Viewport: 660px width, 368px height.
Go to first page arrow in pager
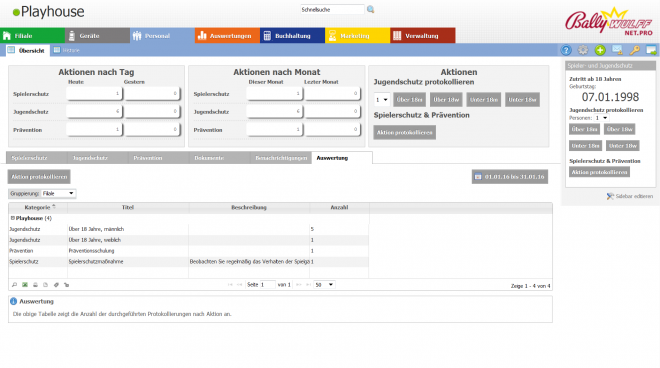[230, 285]
